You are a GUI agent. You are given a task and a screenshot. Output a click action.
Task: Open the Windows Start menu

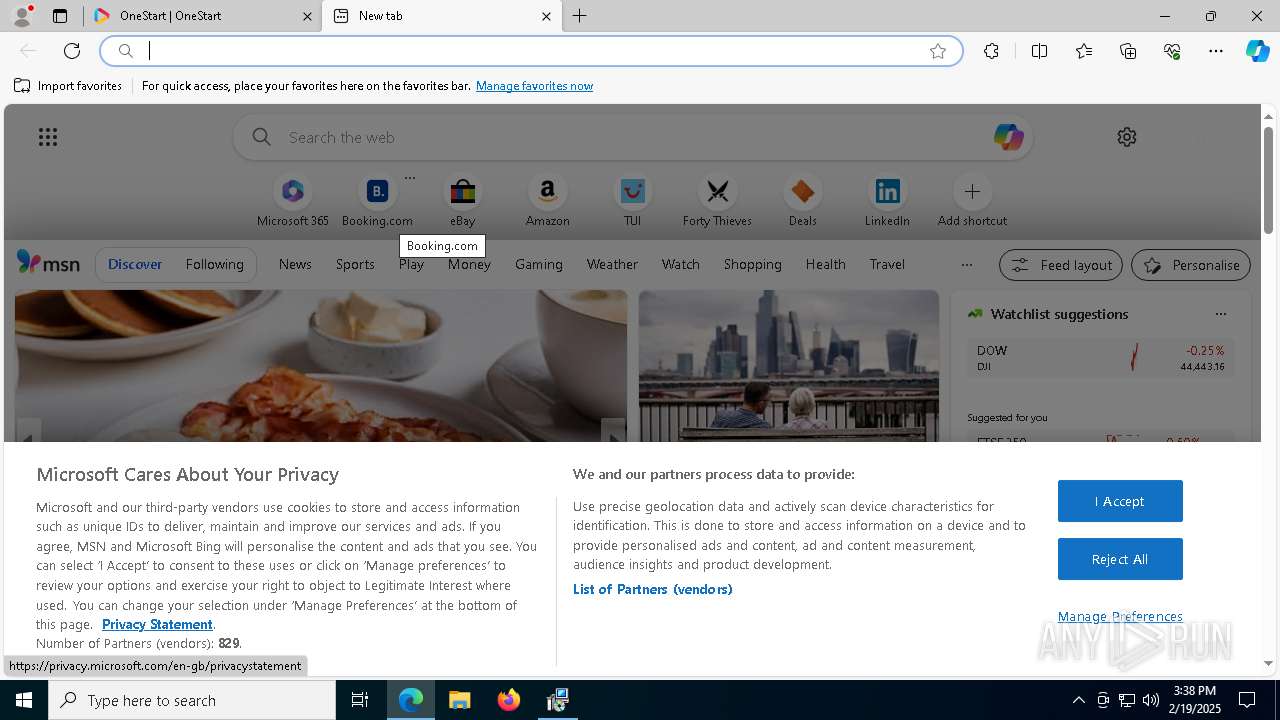[x=24, y=700]
